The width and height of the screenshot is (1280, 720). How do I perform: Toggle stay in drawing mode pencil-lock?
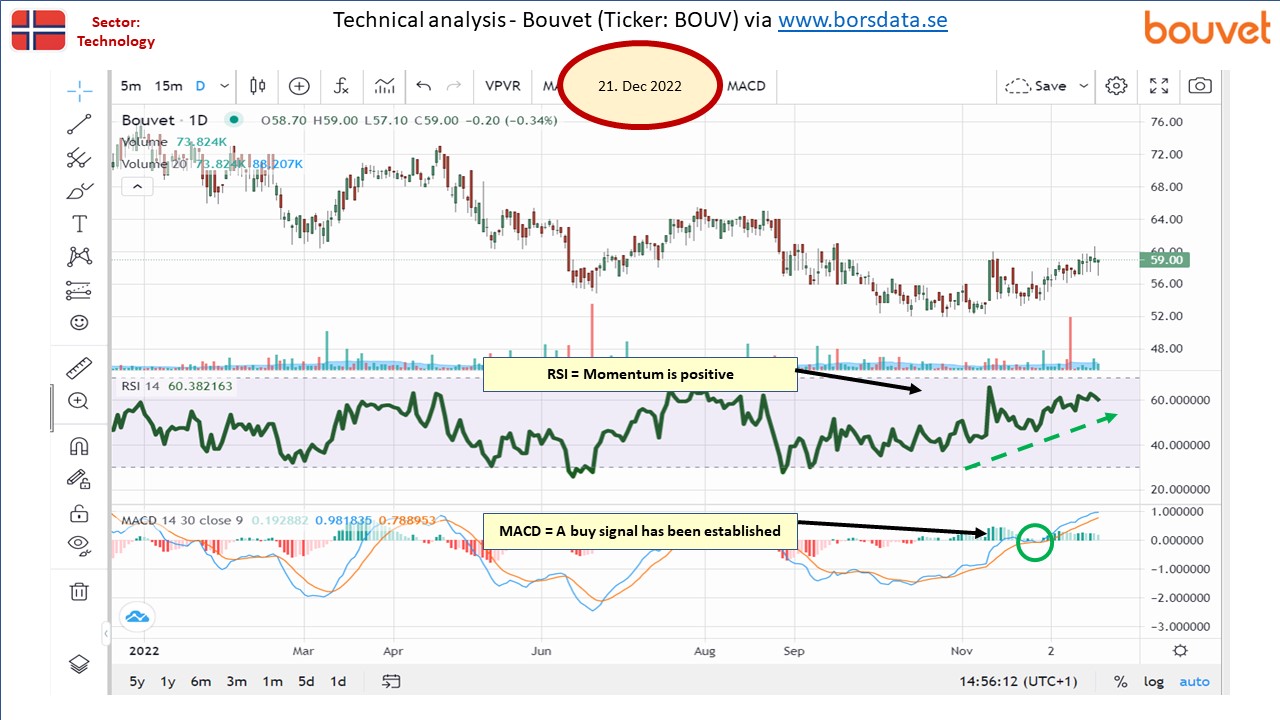pyautogui.click(x=79, y=479)
